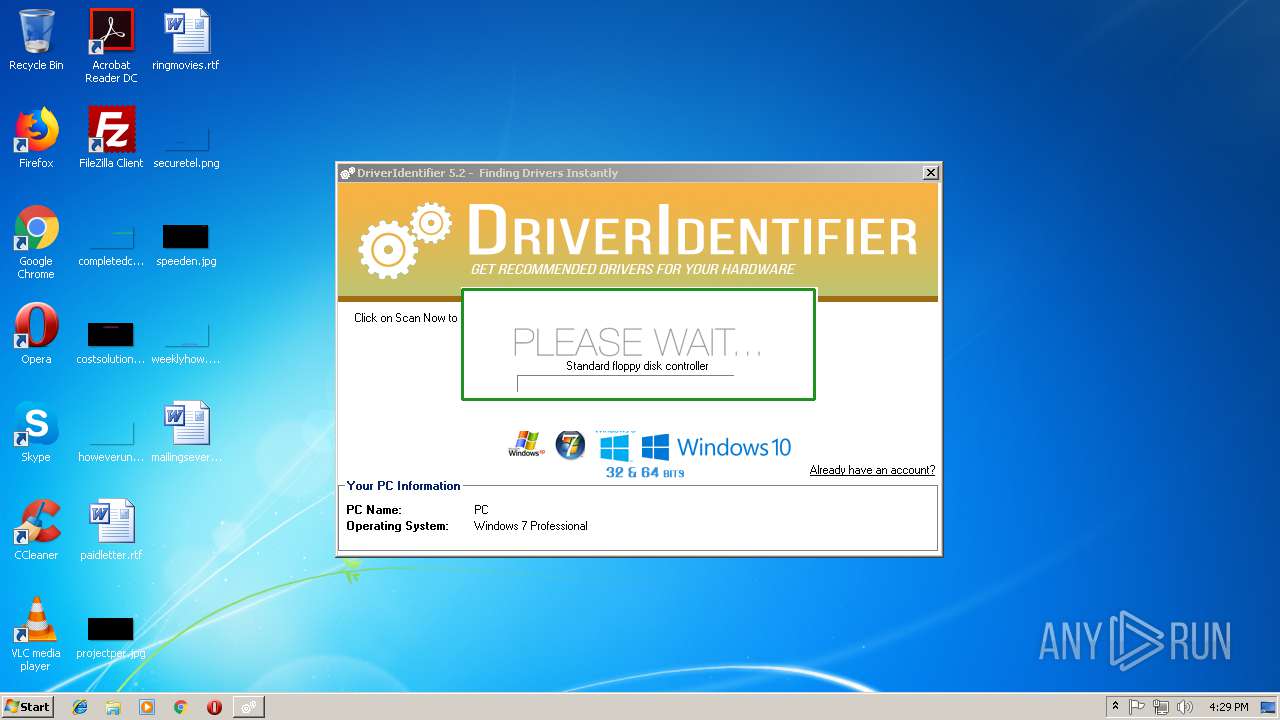Viewport: 1280px width, 720px height.
Task: Open VLC media player shortcut
Action: point(36,634)
